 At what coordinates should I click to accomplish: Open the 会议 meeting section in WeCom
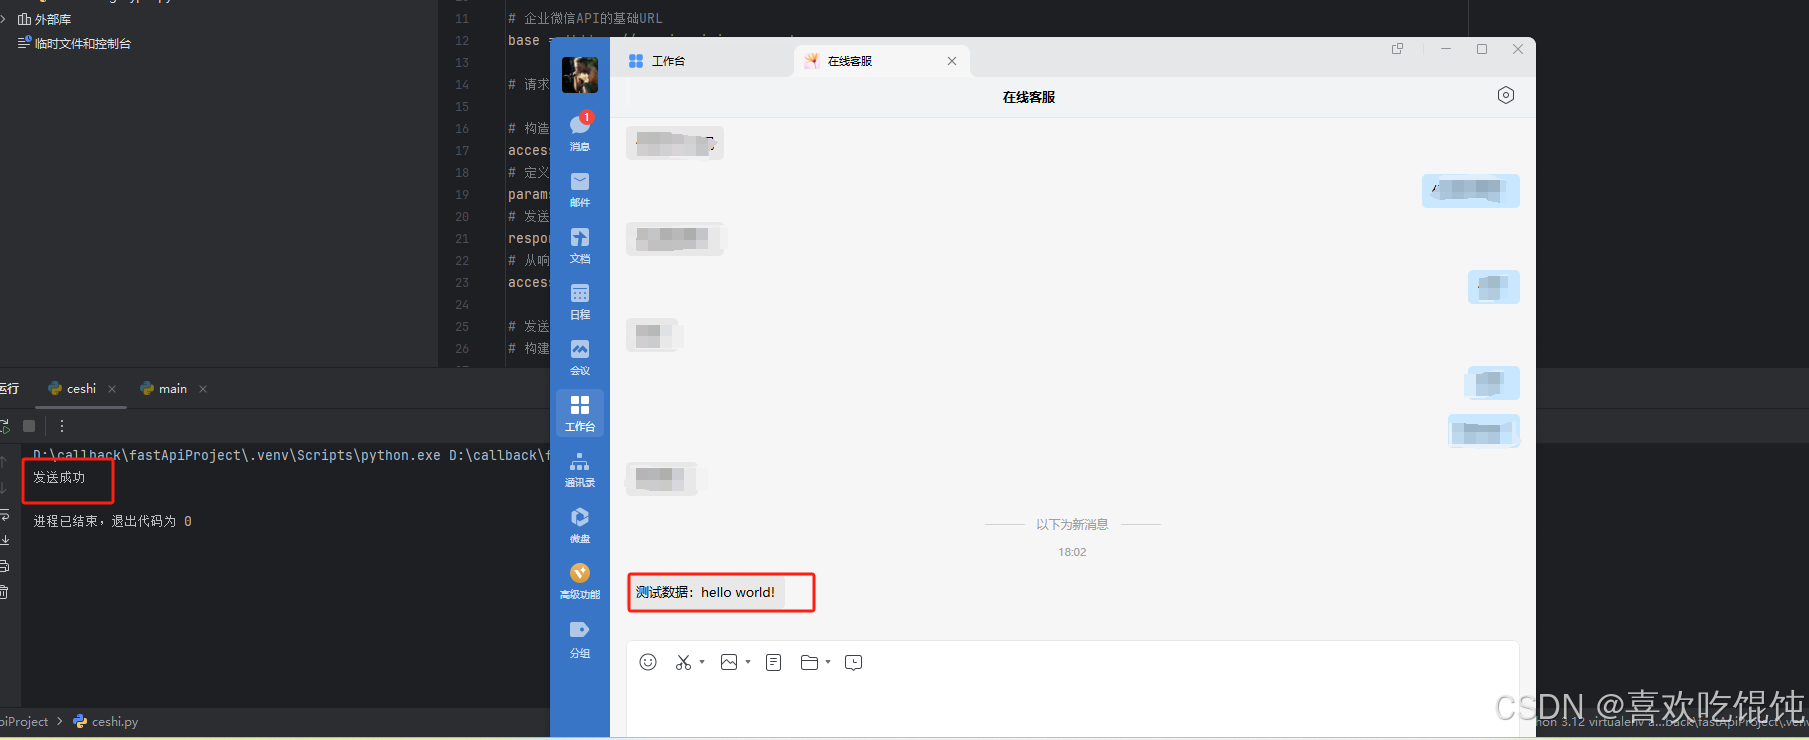coord(580,356)
